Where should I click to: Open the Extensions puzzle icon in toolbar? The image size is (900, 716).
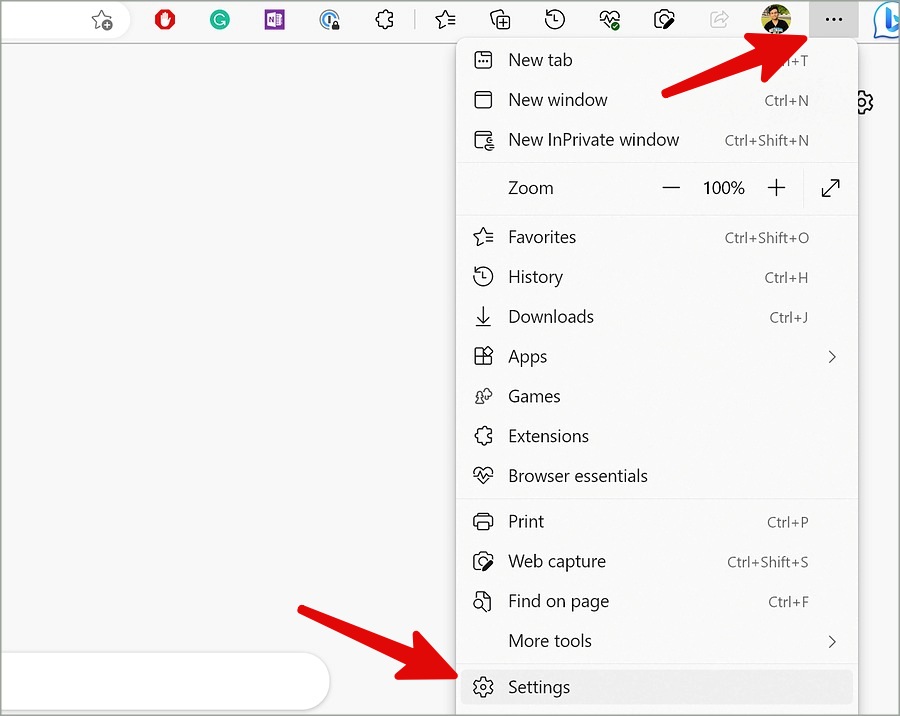pos(385,20)
